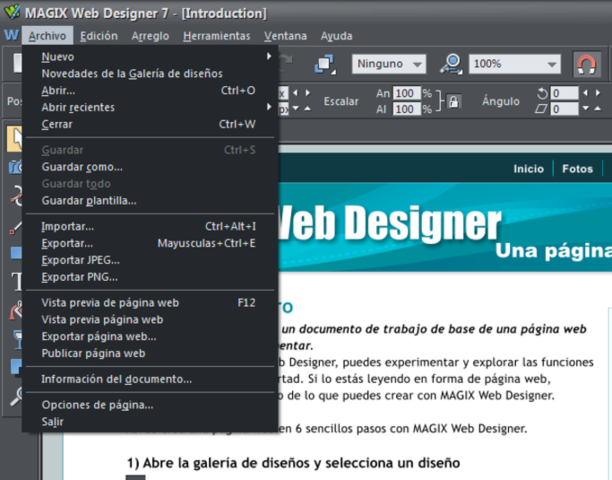Choose Exportar PNG... entry
This screenshot has height=480, width=612.
point(150,277)
